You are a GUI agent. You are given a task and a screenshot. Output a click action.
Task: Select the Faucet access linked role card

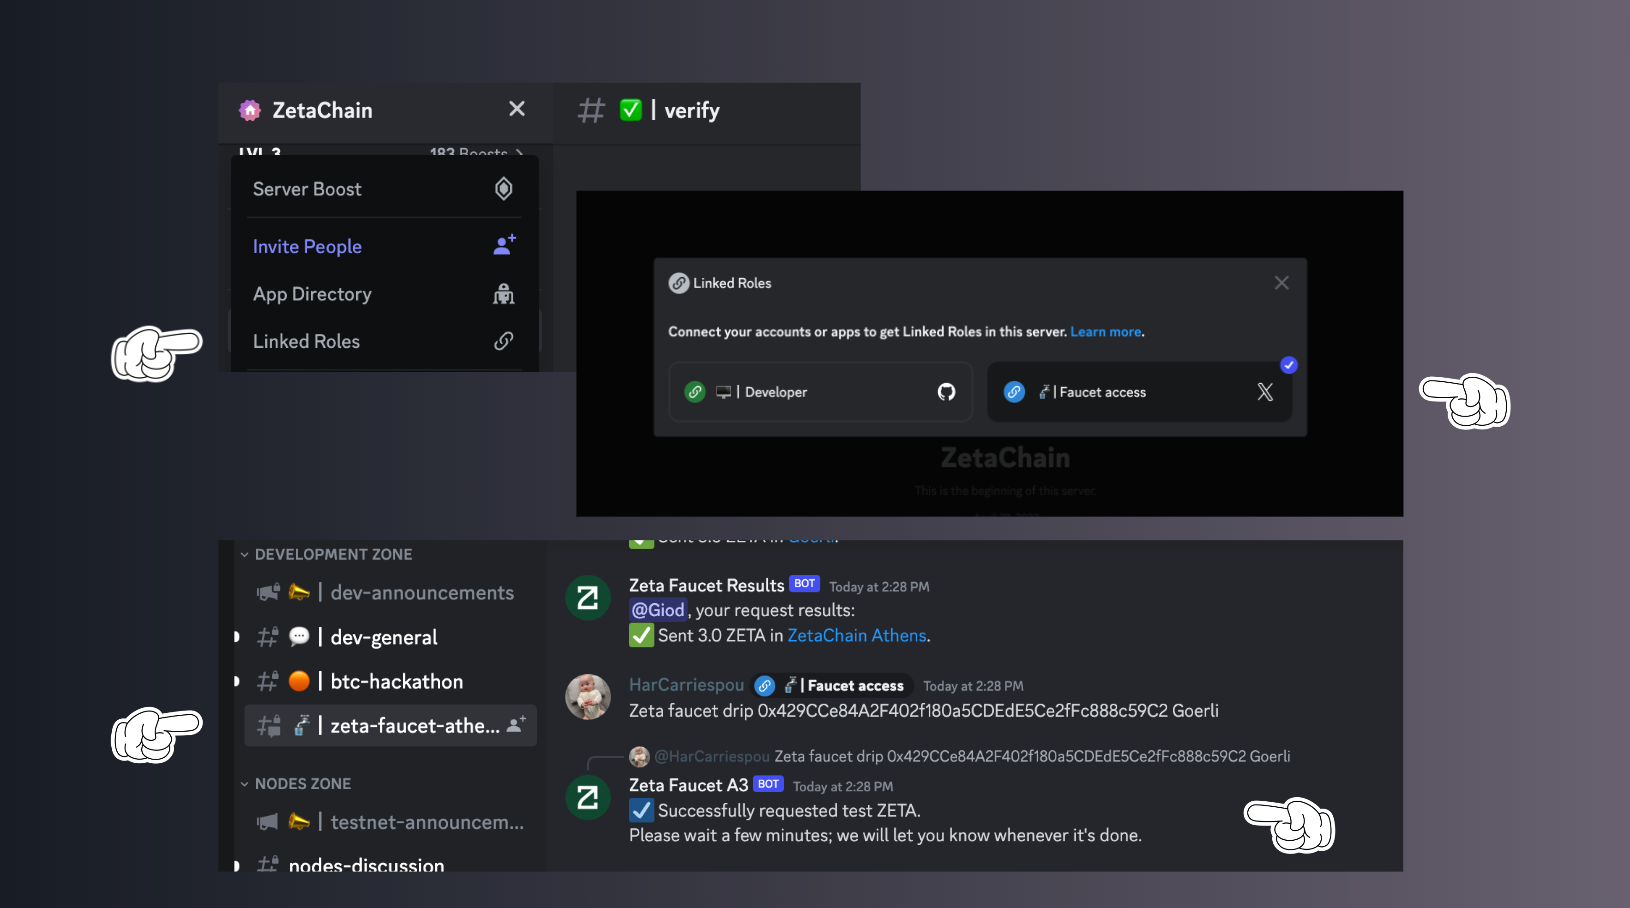pyautogui.click(x=1140, y=392)
